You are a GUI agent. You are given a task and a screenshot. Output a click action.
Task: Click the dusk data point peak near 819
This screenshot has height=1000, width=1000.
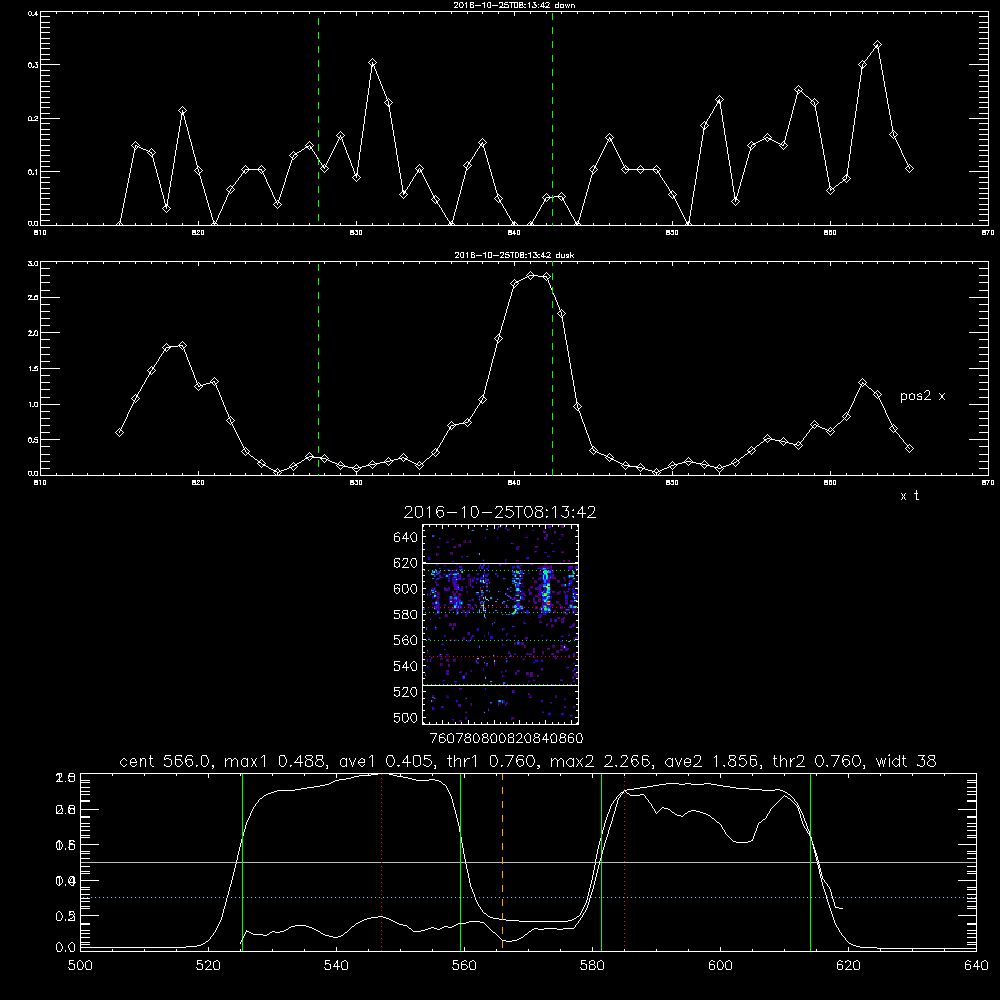click(182, 346)
